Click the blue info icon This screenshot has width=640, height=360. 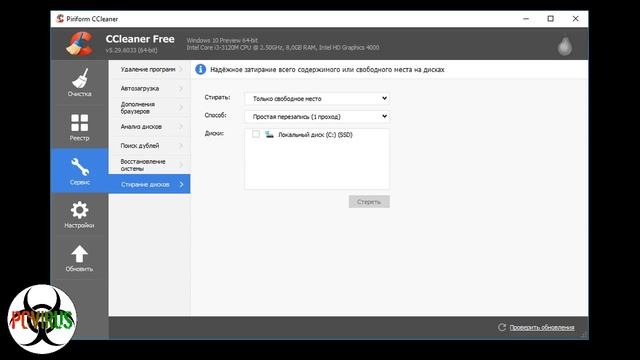point(200,69)
